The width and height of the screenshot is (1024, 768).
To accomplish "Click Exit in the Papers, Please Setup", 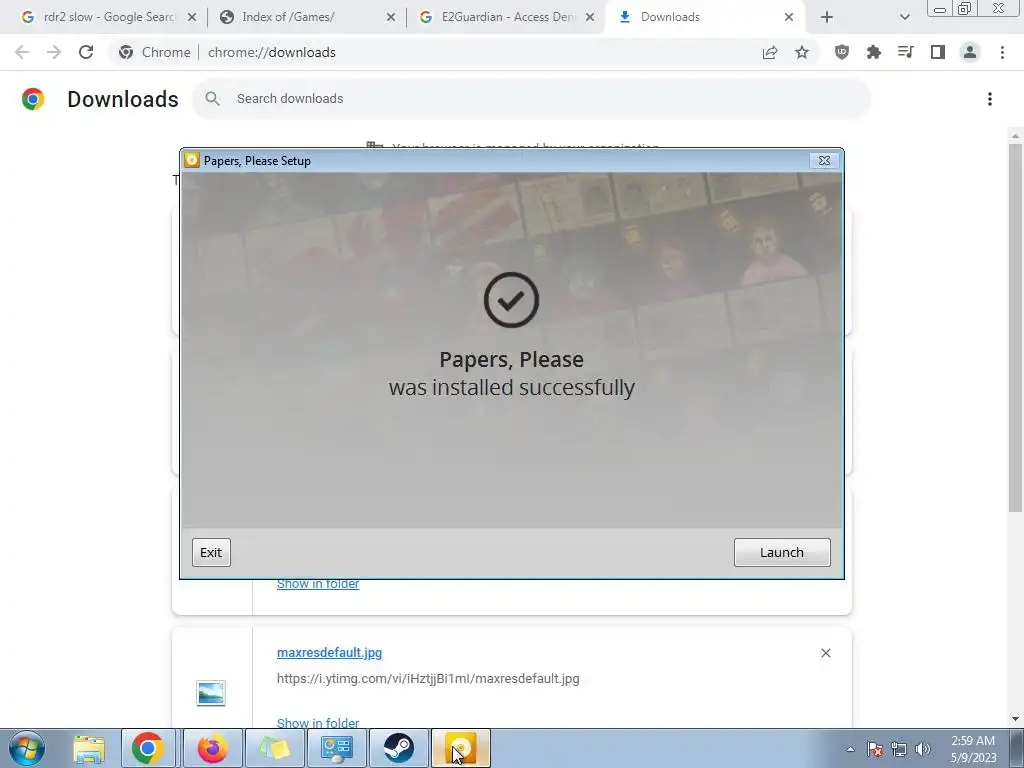I will point(211,552).
